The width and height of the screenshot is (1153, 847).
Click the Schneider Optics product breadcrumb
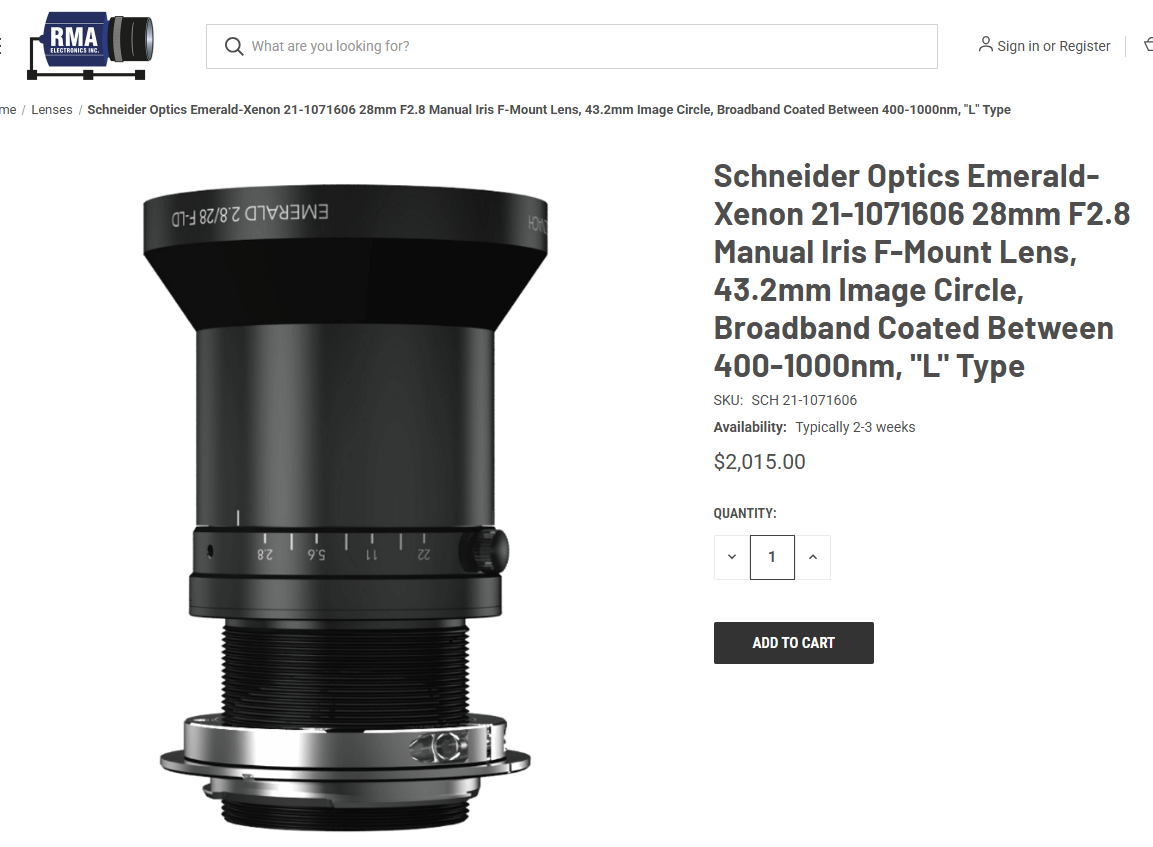[x=549, y=110]
